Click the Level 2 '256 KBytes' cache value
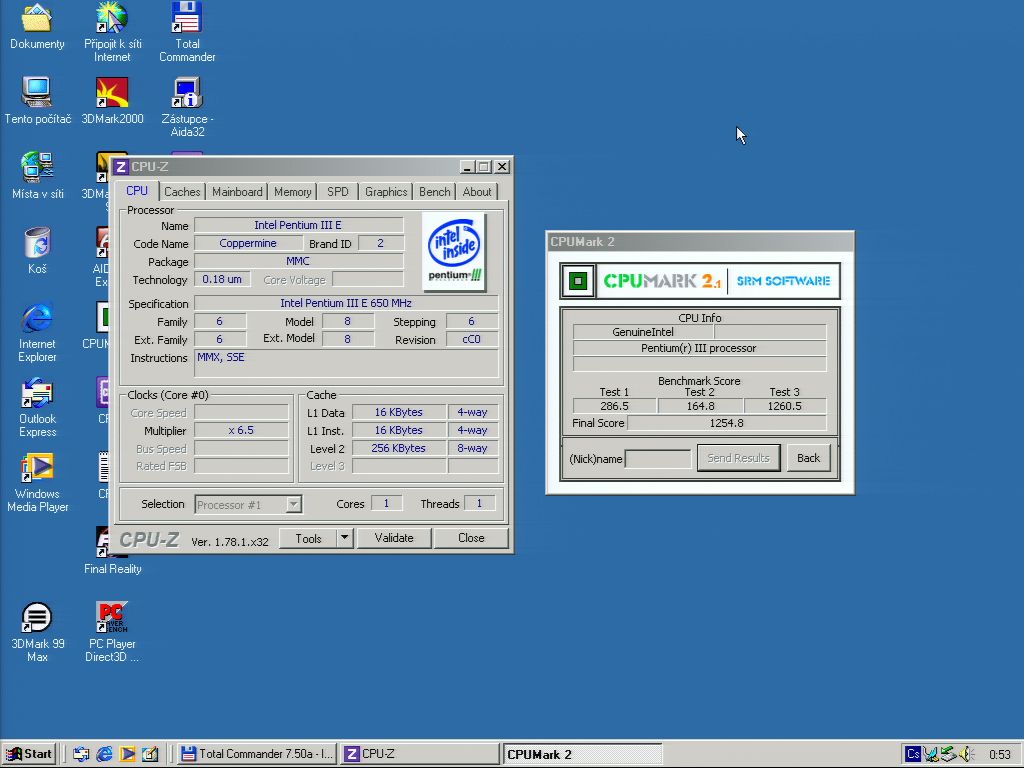 (398, 448)
